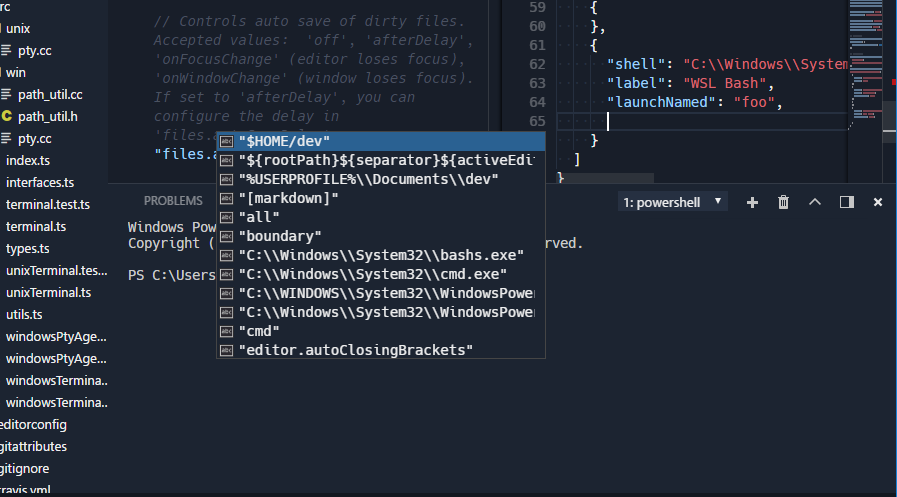This screenshot has height=497, width=897.
Task: Open the .gitignore file
Action: (25, 469)
